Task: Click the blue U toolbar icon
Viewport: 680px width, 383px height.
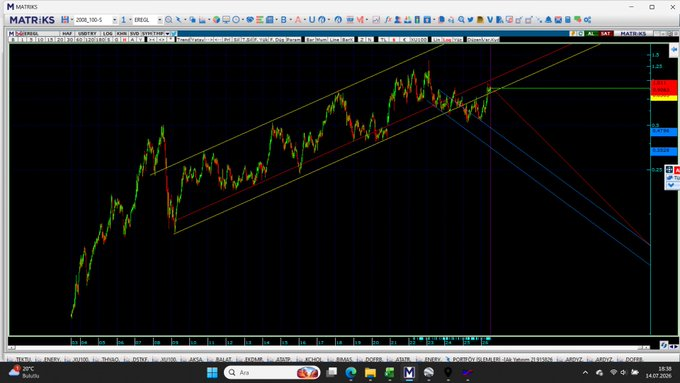Action: [311, 20]
